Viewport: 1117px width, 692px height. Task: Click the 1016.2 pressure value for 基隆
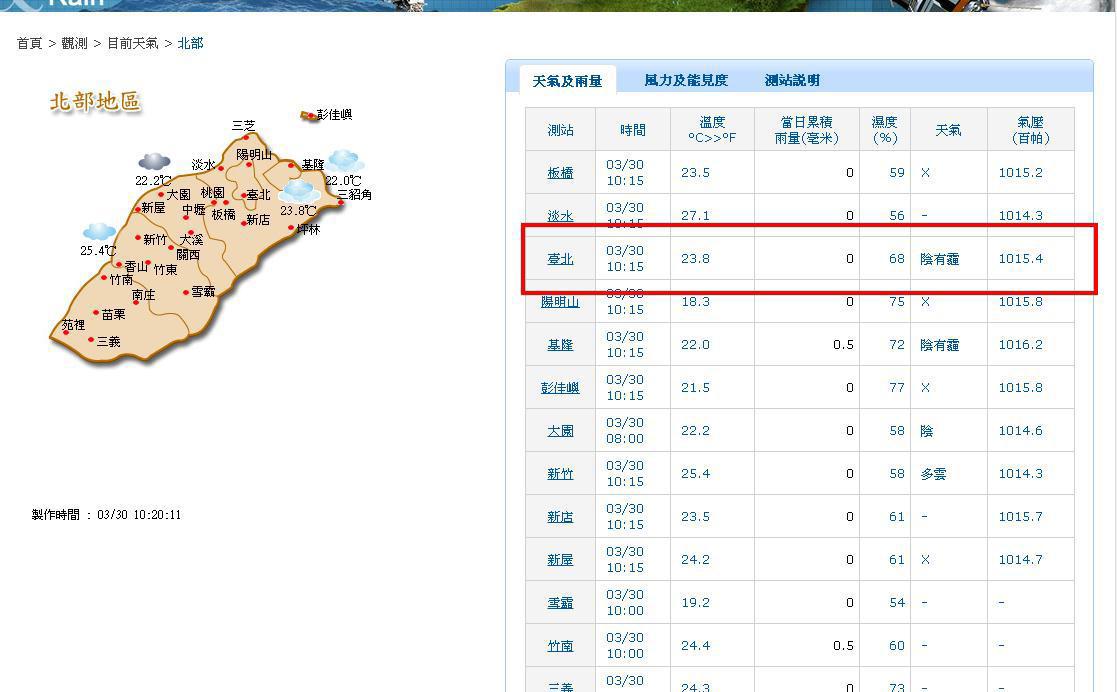[1020, 344]
